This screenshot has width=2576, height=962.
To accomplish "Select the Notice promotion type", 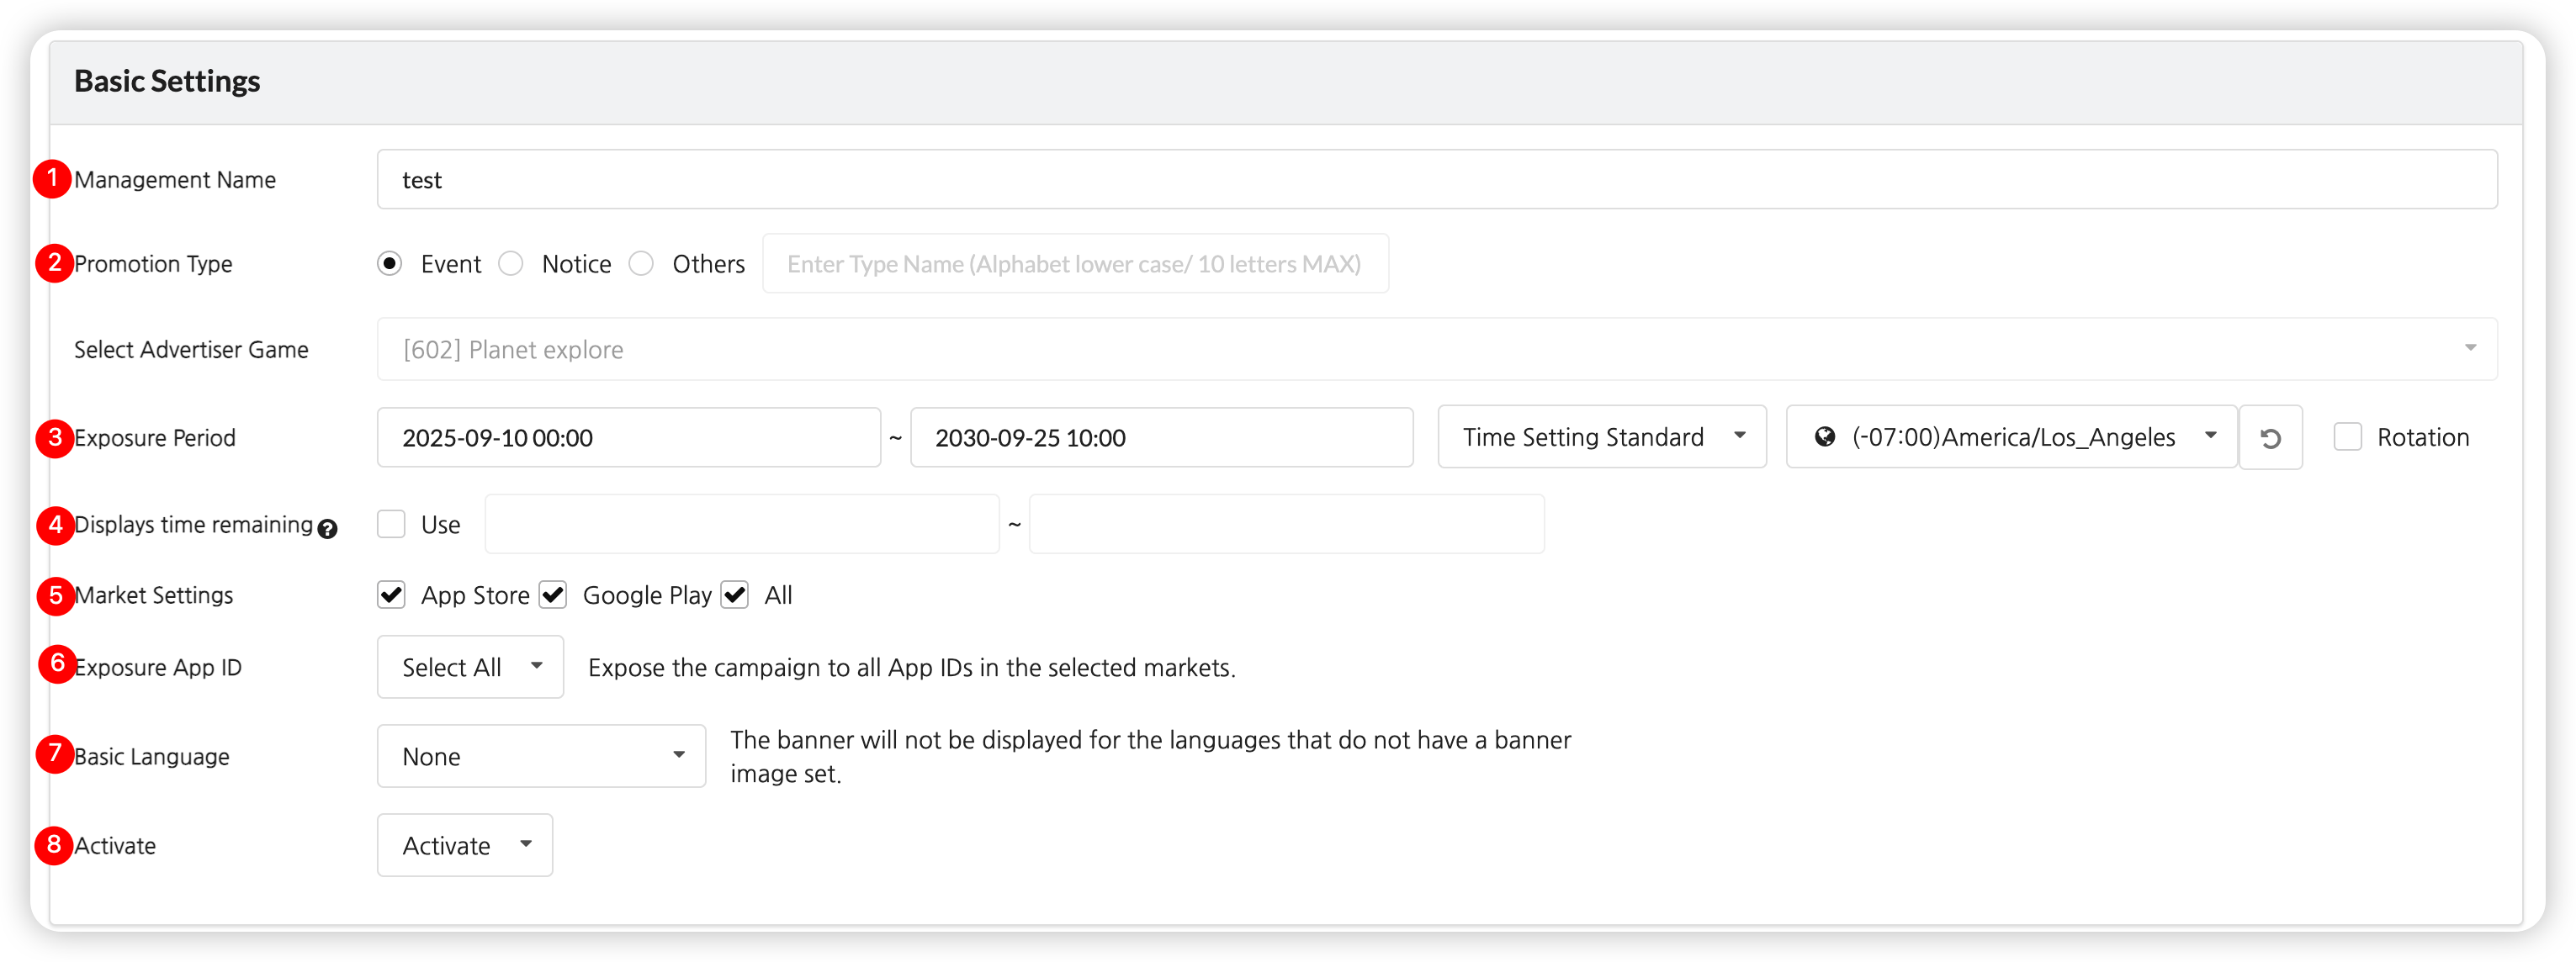I will (x=511, y=264).
